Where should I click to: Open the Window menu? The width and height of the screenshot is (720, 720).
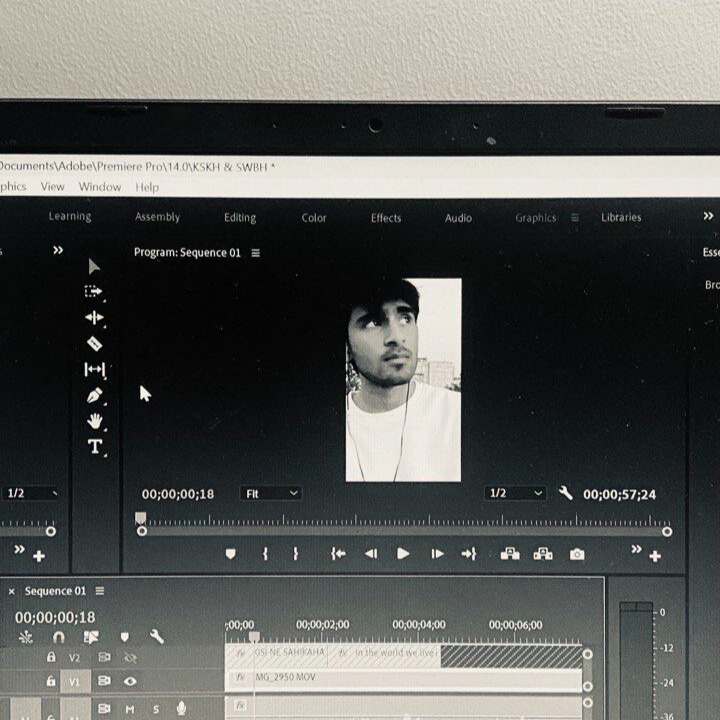[100, 187]
